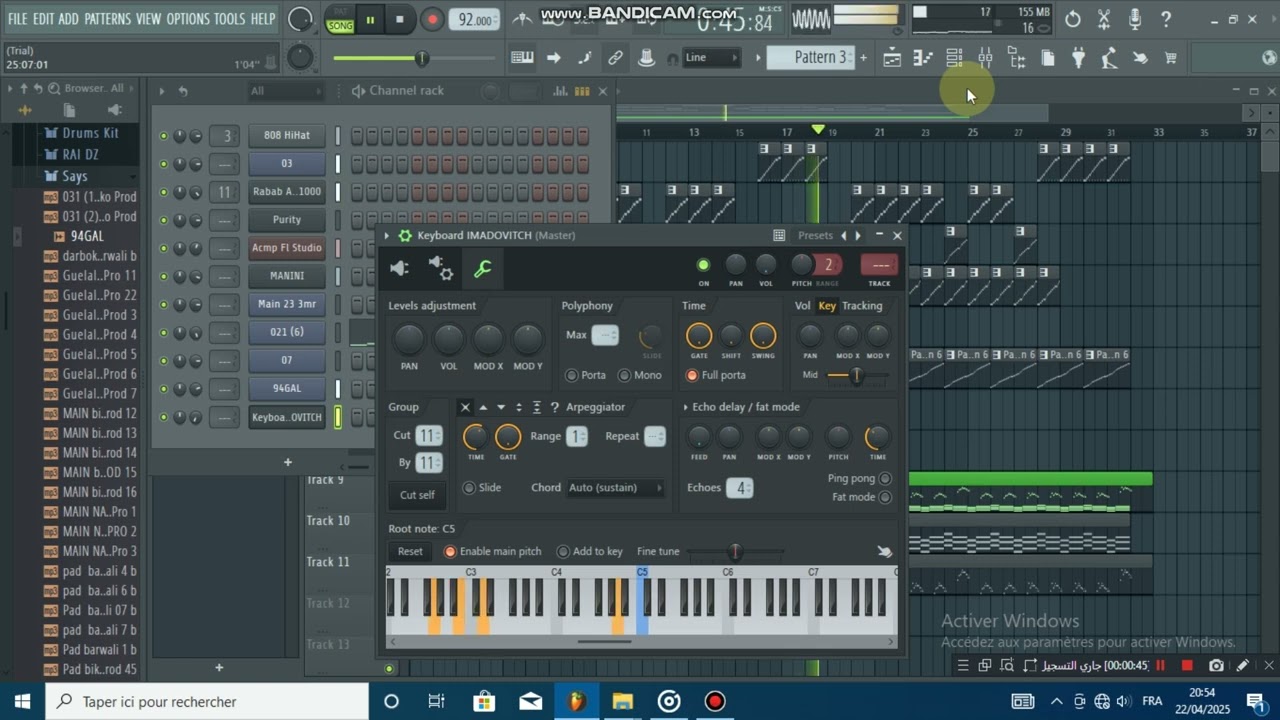1280x720 pixels.
Task: Adjust the Mid tracking slider
Action: (x=856, y=375)
